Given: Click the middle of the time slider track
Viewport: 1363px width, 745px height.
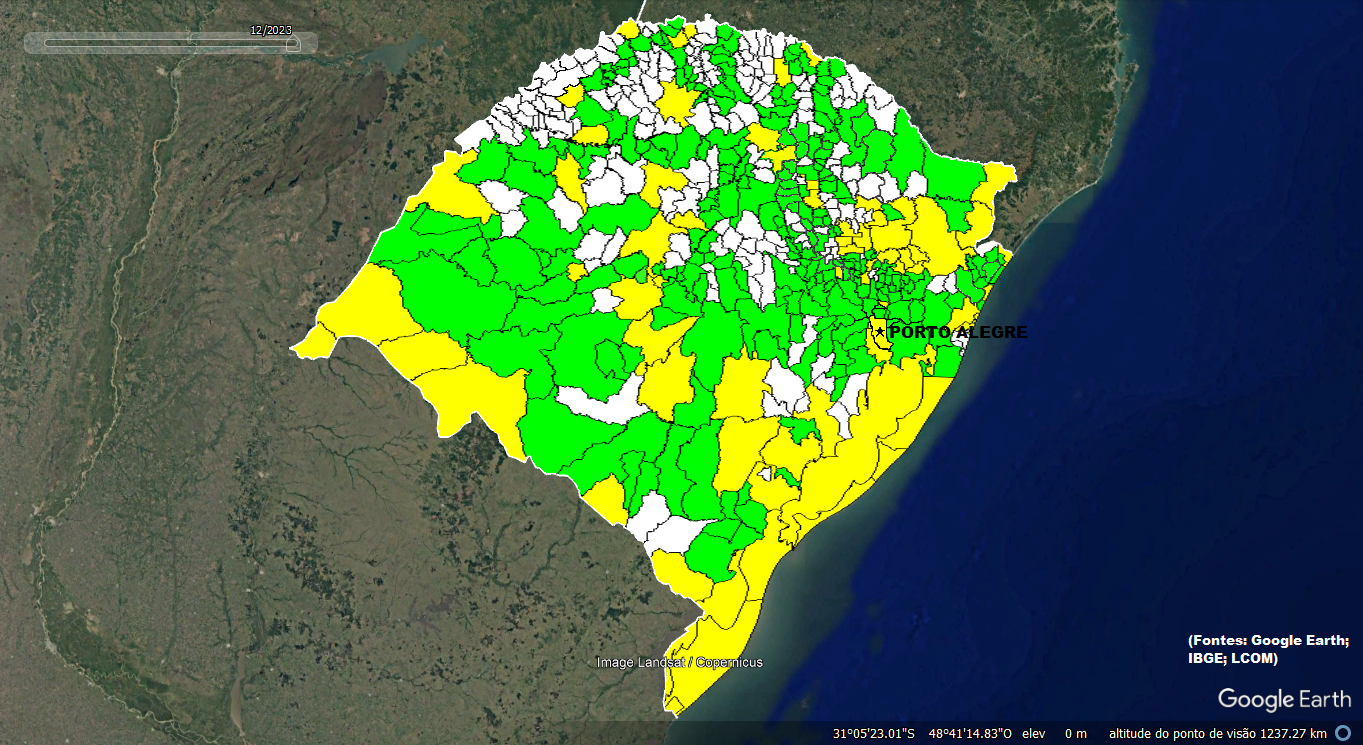Looking at the screenshot, I should click(170, 43).
